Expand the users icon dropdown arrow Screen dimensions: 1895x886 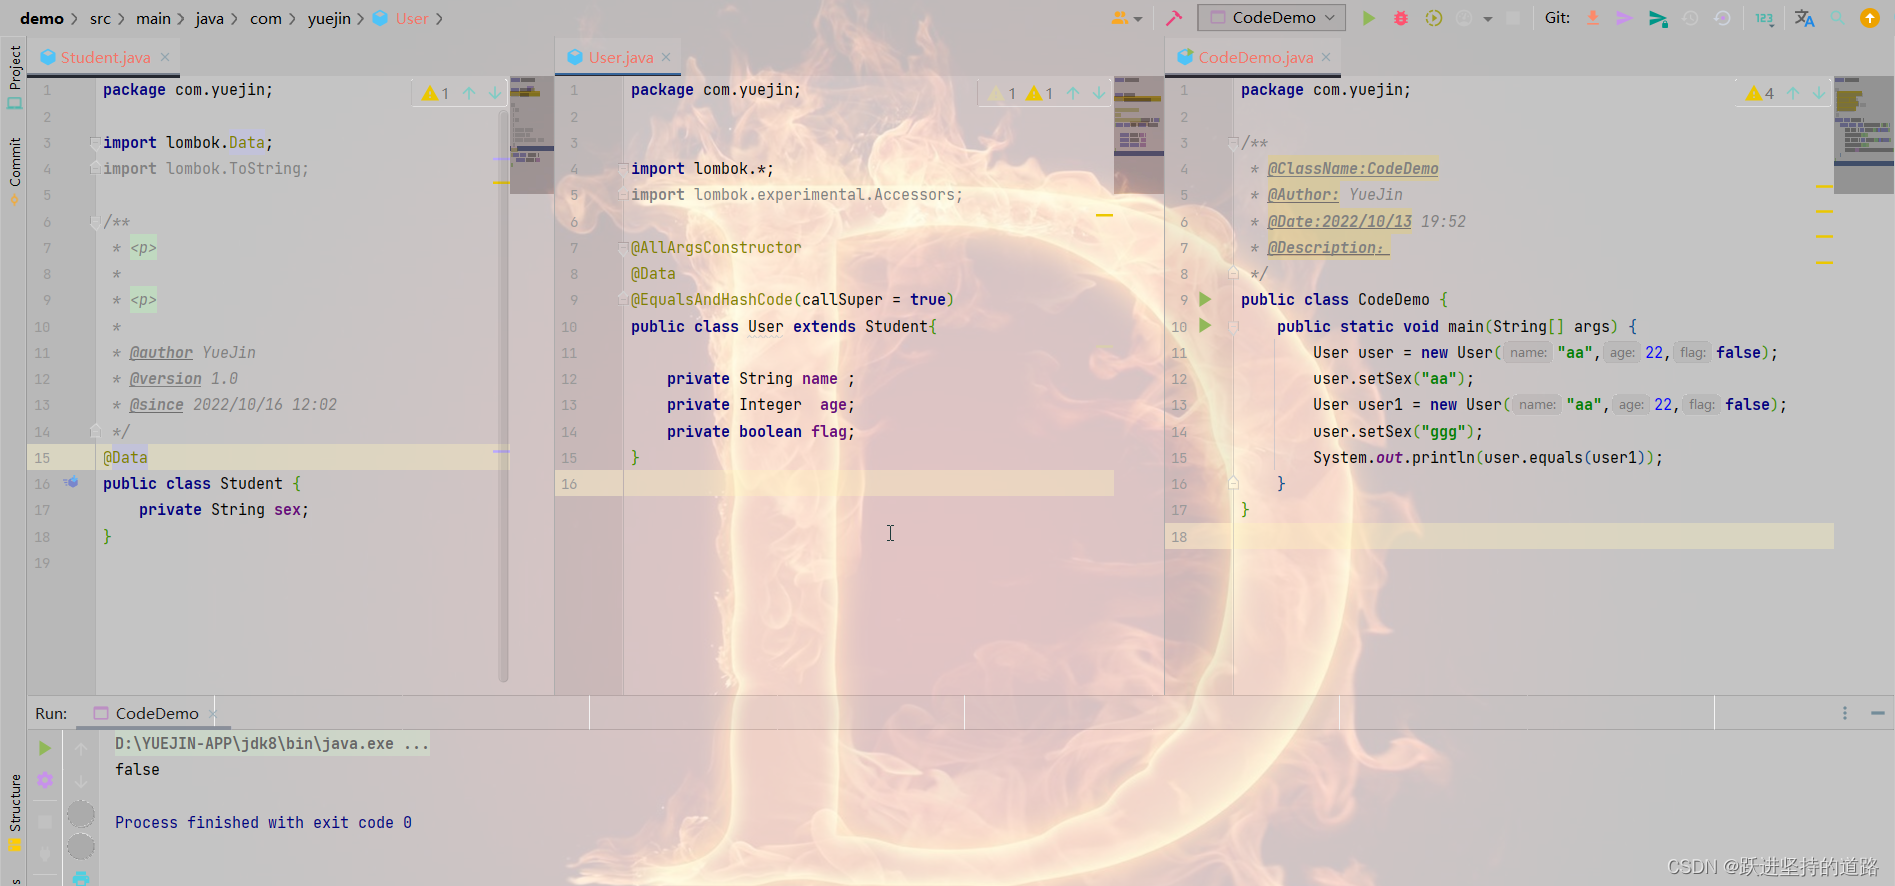coord(1138,19)
